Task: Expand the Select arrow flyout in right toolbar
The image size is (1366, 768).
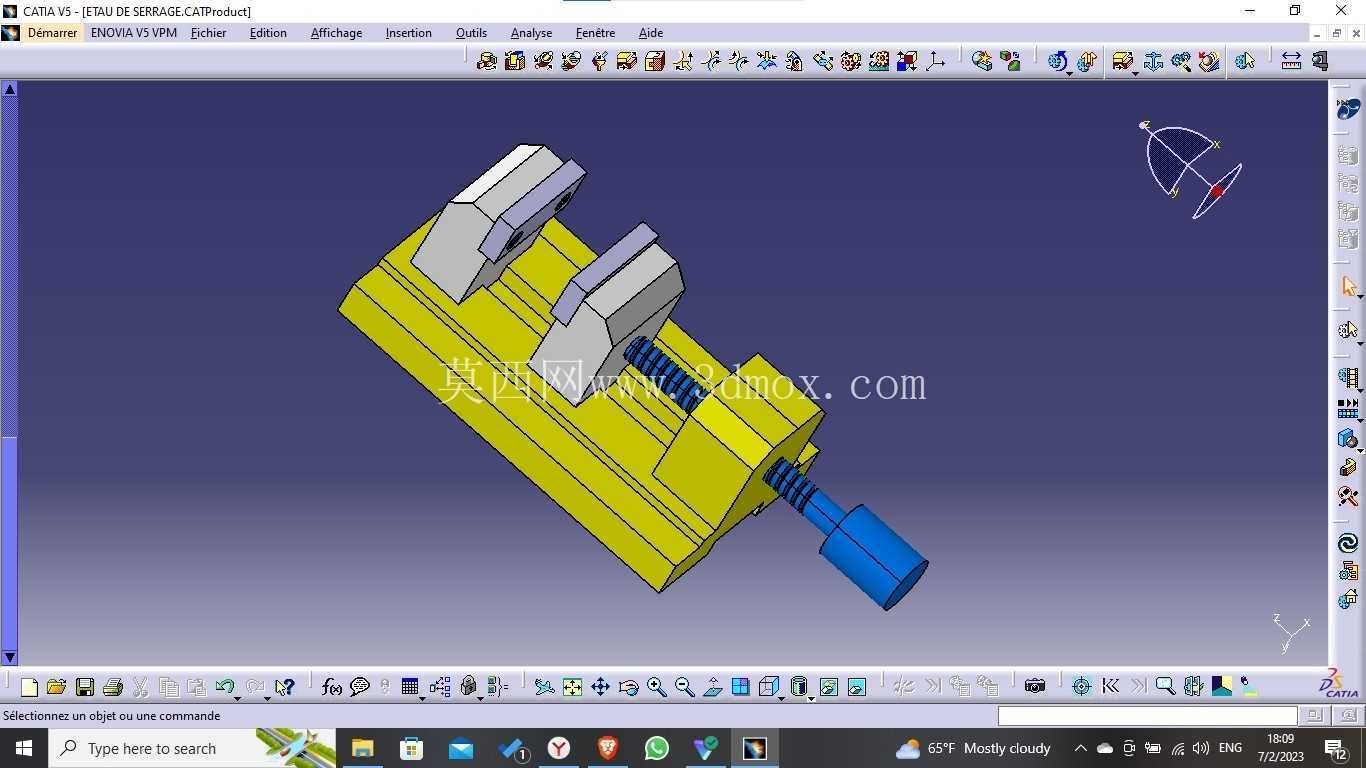Action: point(1360,297)
